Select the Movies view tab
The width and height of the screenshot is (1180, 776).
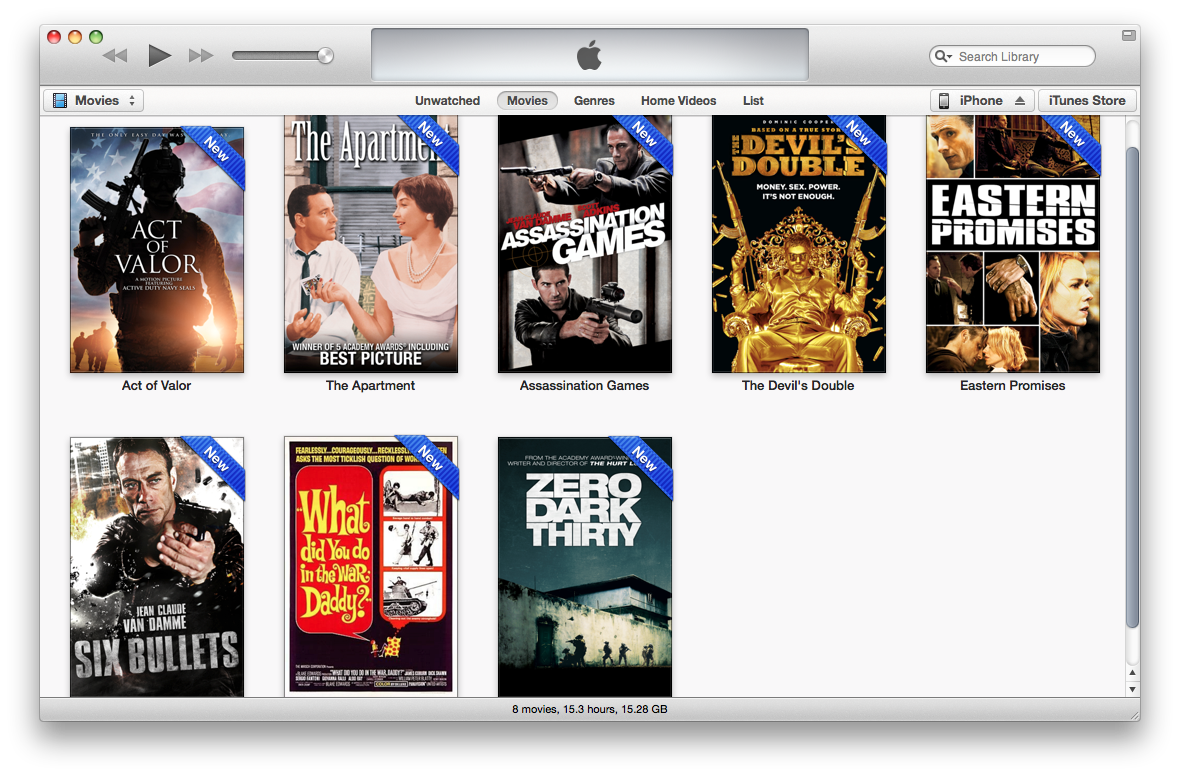[x=527, y=101]
